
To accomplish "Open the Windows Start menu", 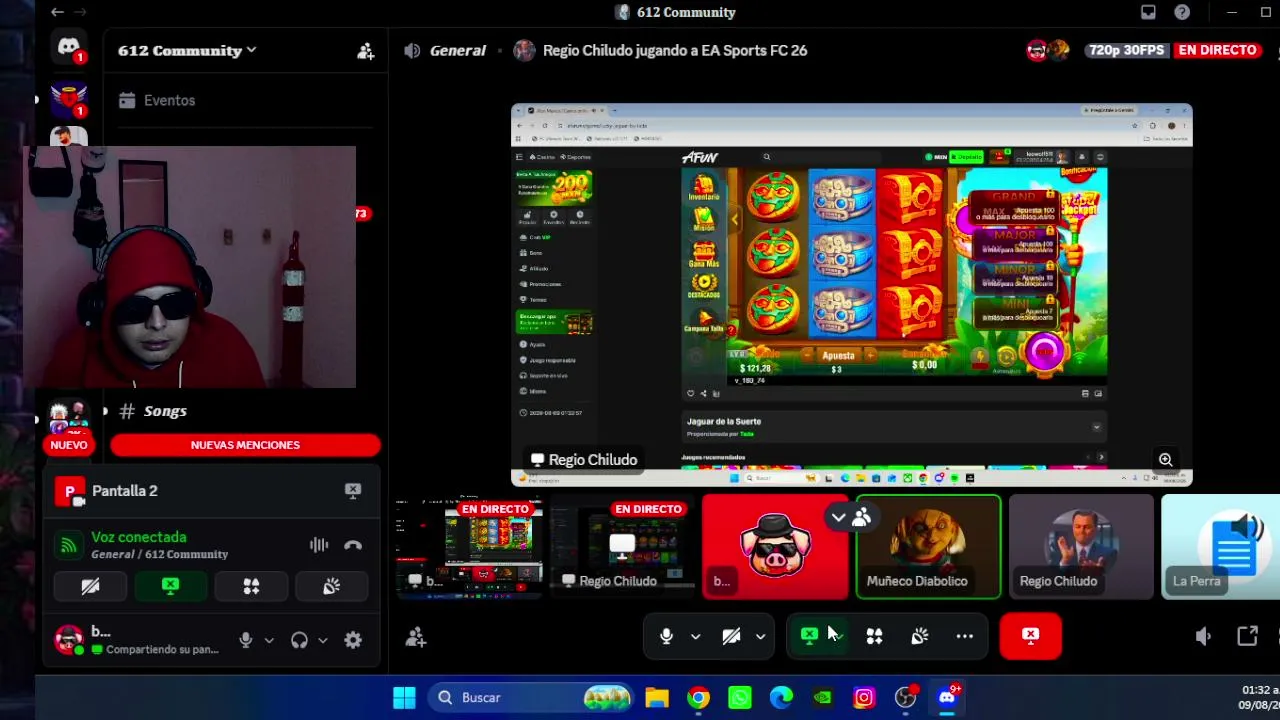I will [404, 698].
